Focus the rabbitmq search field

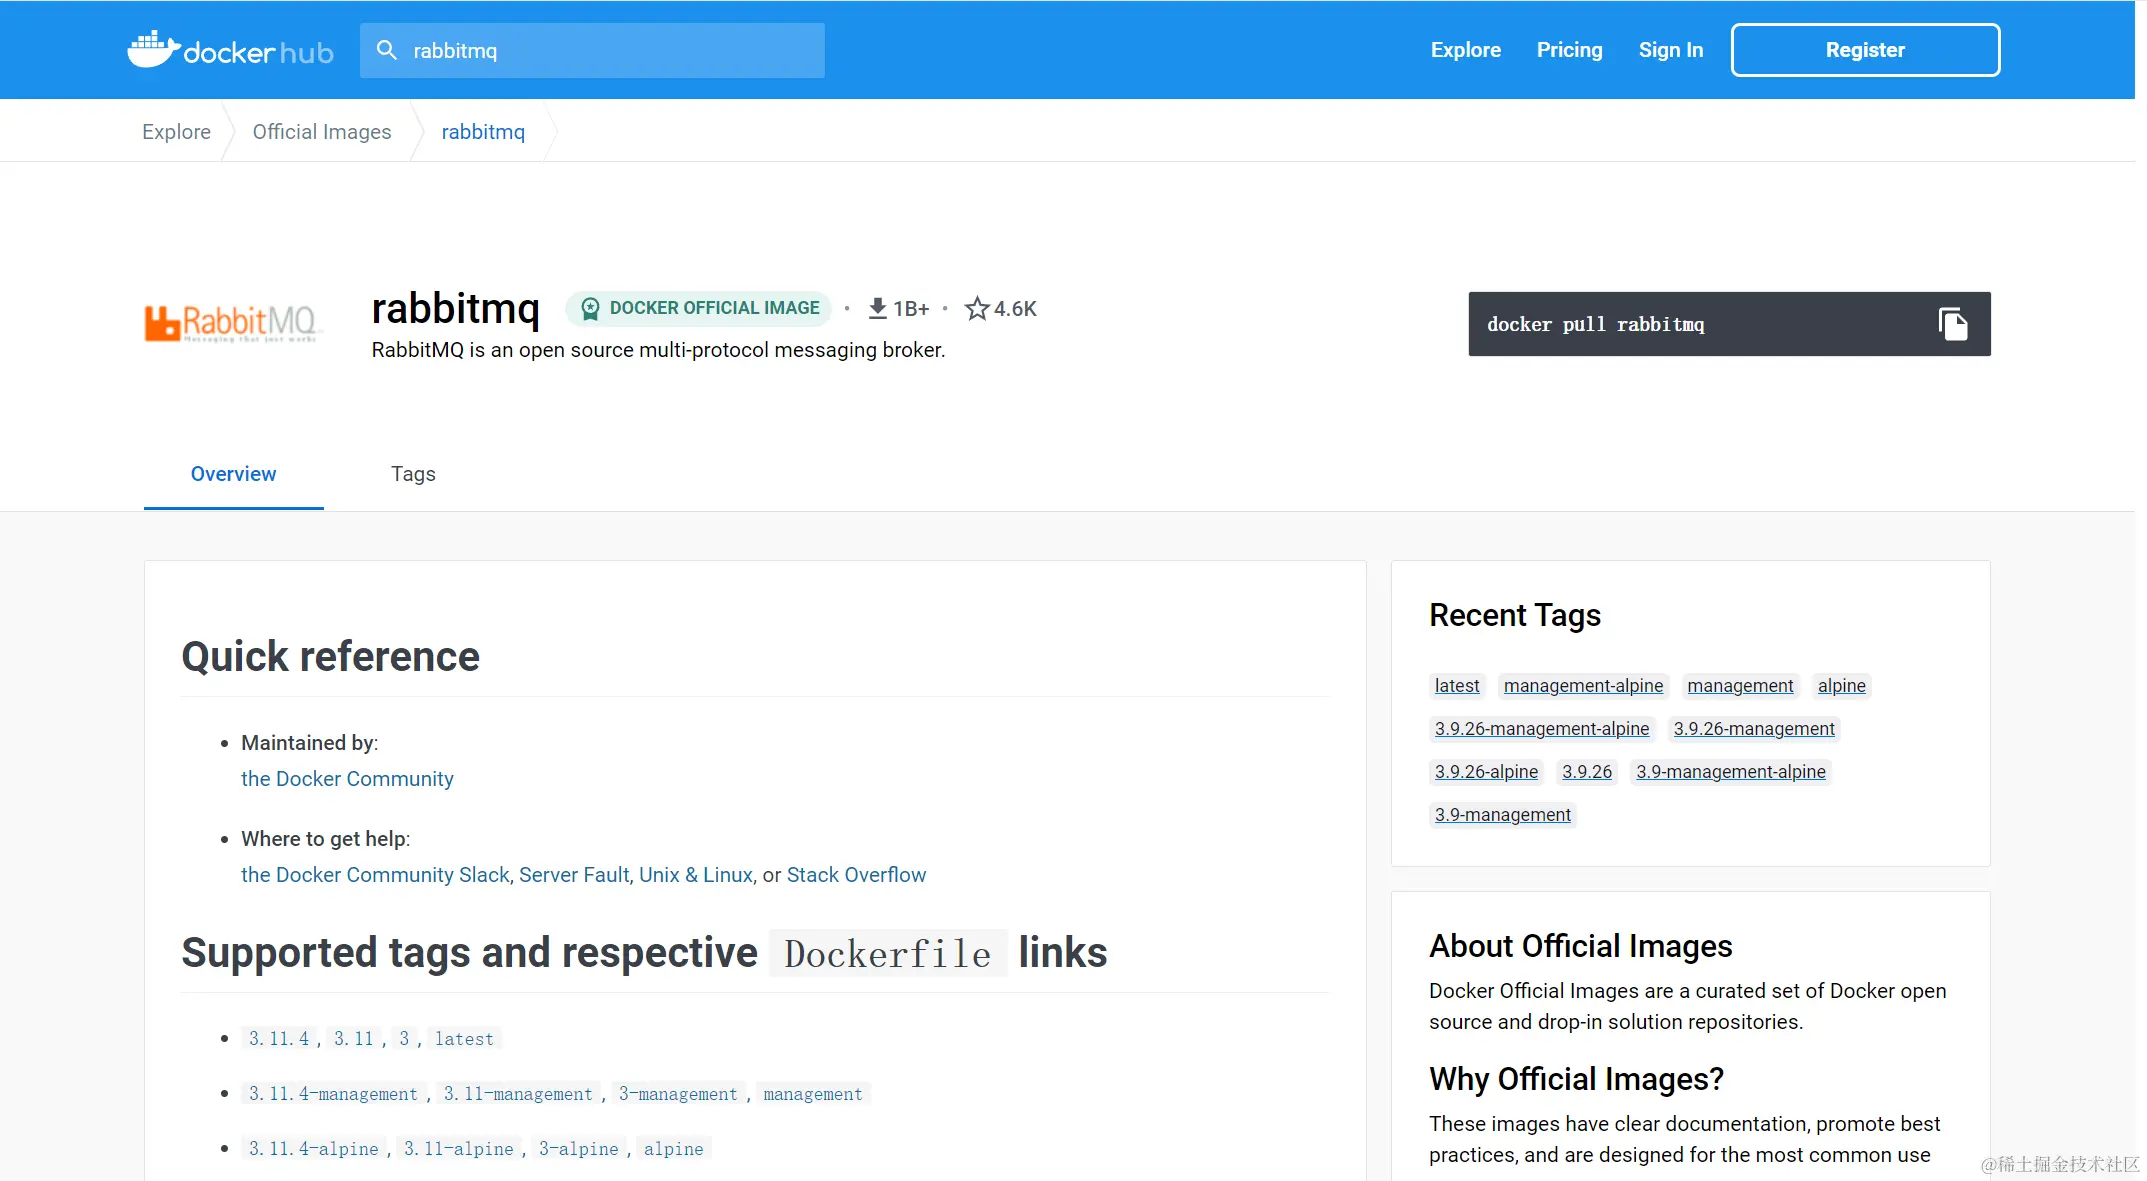pos(592,50)
